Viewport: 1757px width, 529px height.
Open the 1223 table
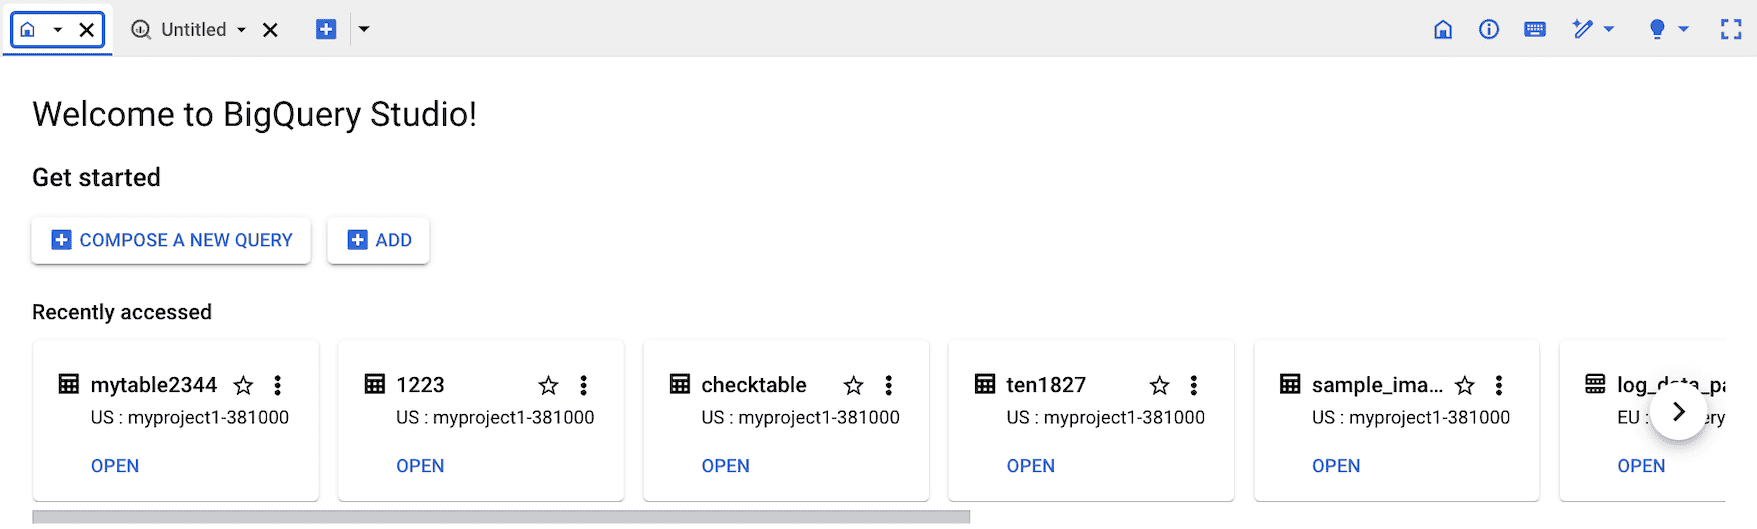pyautogui.click(x=420, y=466)
